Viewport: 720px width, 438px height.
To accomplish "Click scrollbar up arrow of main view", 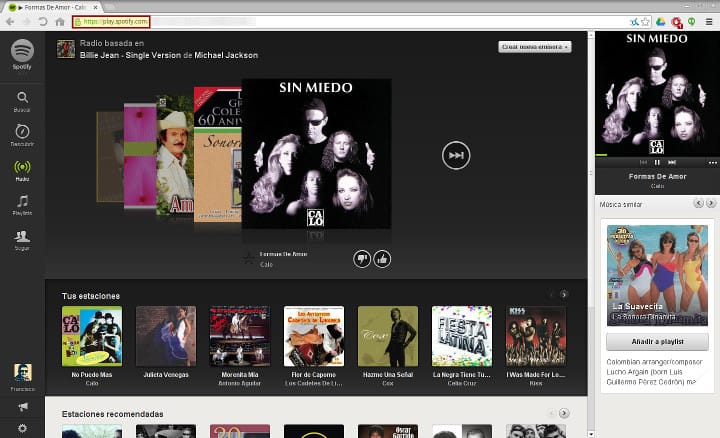I will [591, 35].
